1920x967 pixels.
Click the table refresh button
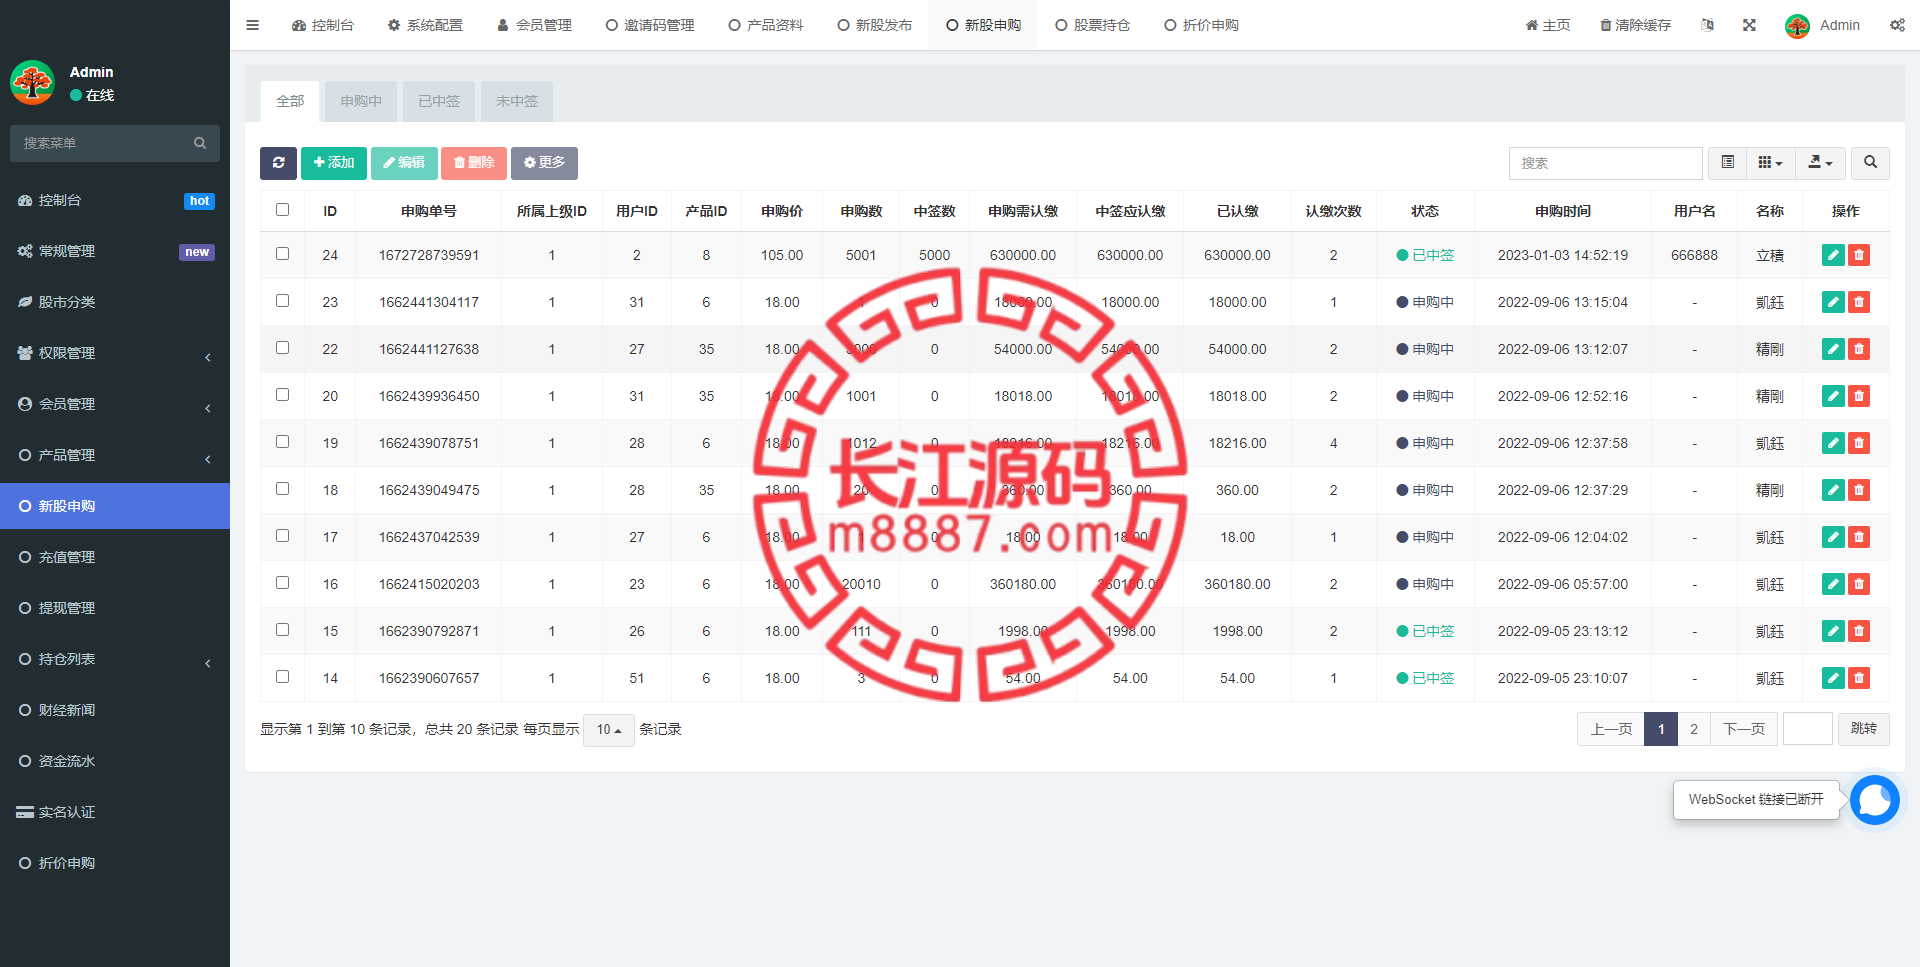tap(278, 163)
